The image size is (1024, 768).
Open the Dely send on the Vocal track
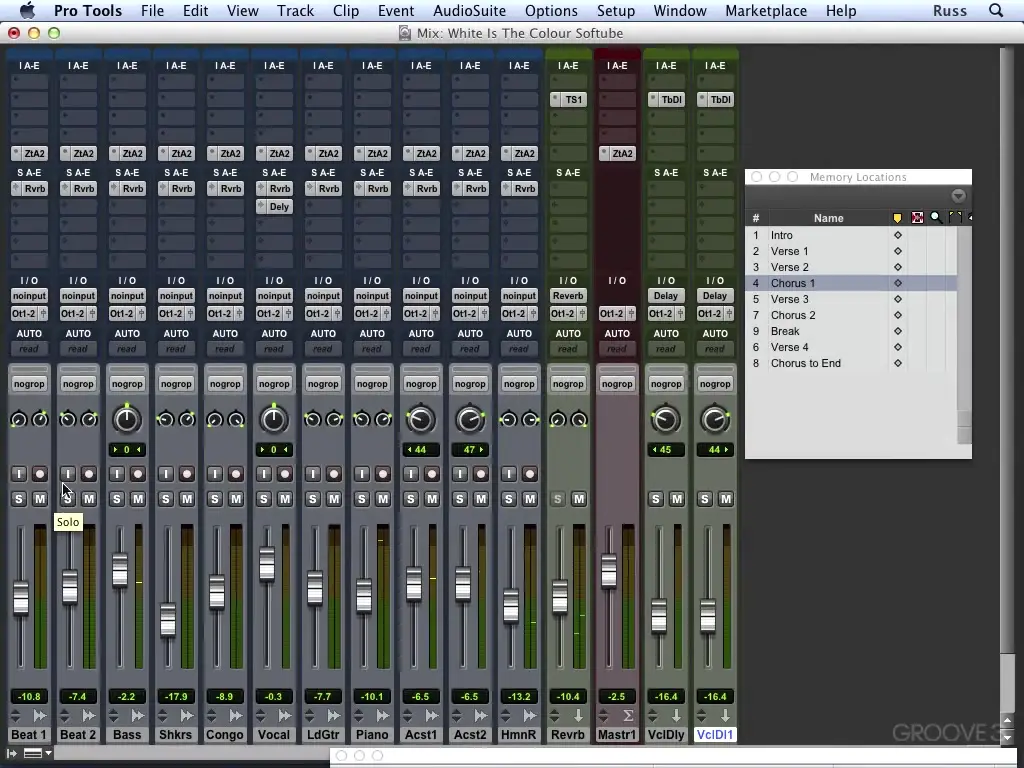(274, 206)
